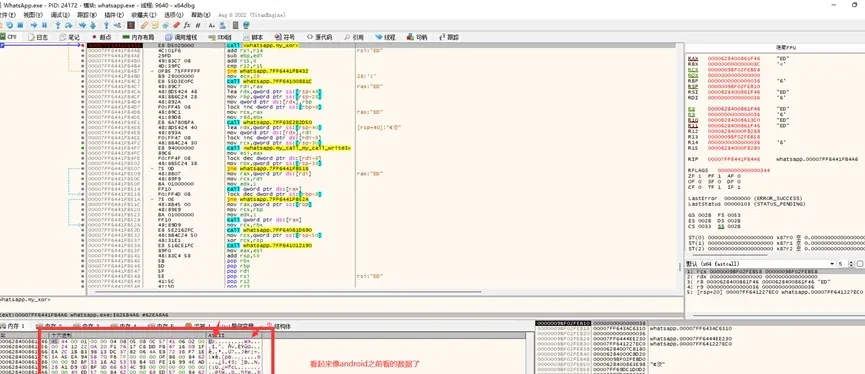865x374 pixels.
Task: Click the Step Into toolbar icon
Action: click(58, 25)
